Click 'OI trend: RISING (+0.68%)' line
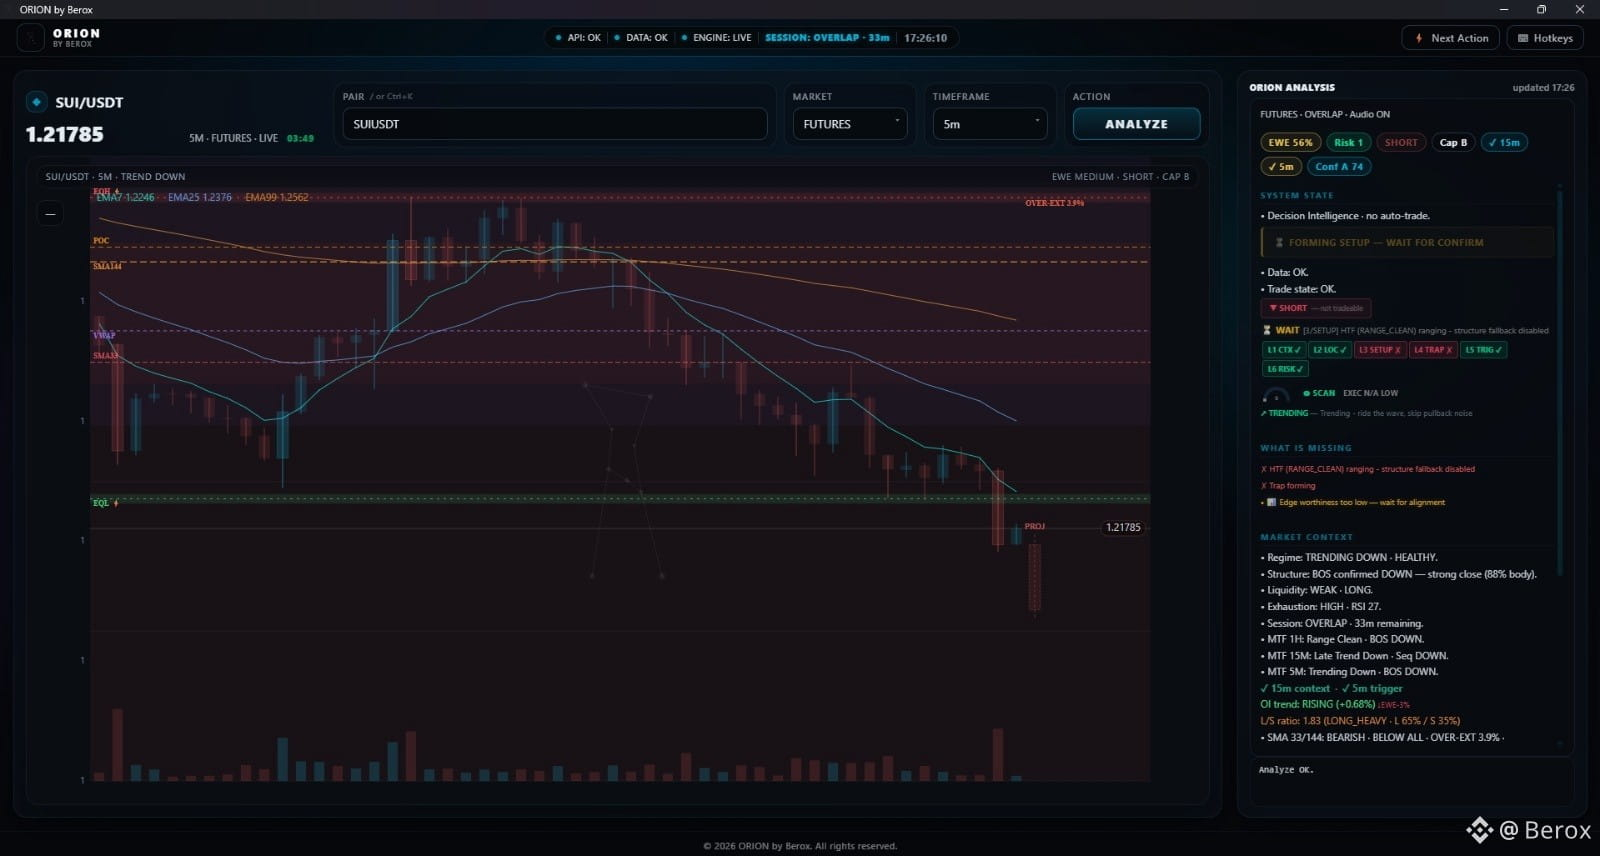Screen dimensions: 1600x856 pyautogui.click(x=1318, y=704)
